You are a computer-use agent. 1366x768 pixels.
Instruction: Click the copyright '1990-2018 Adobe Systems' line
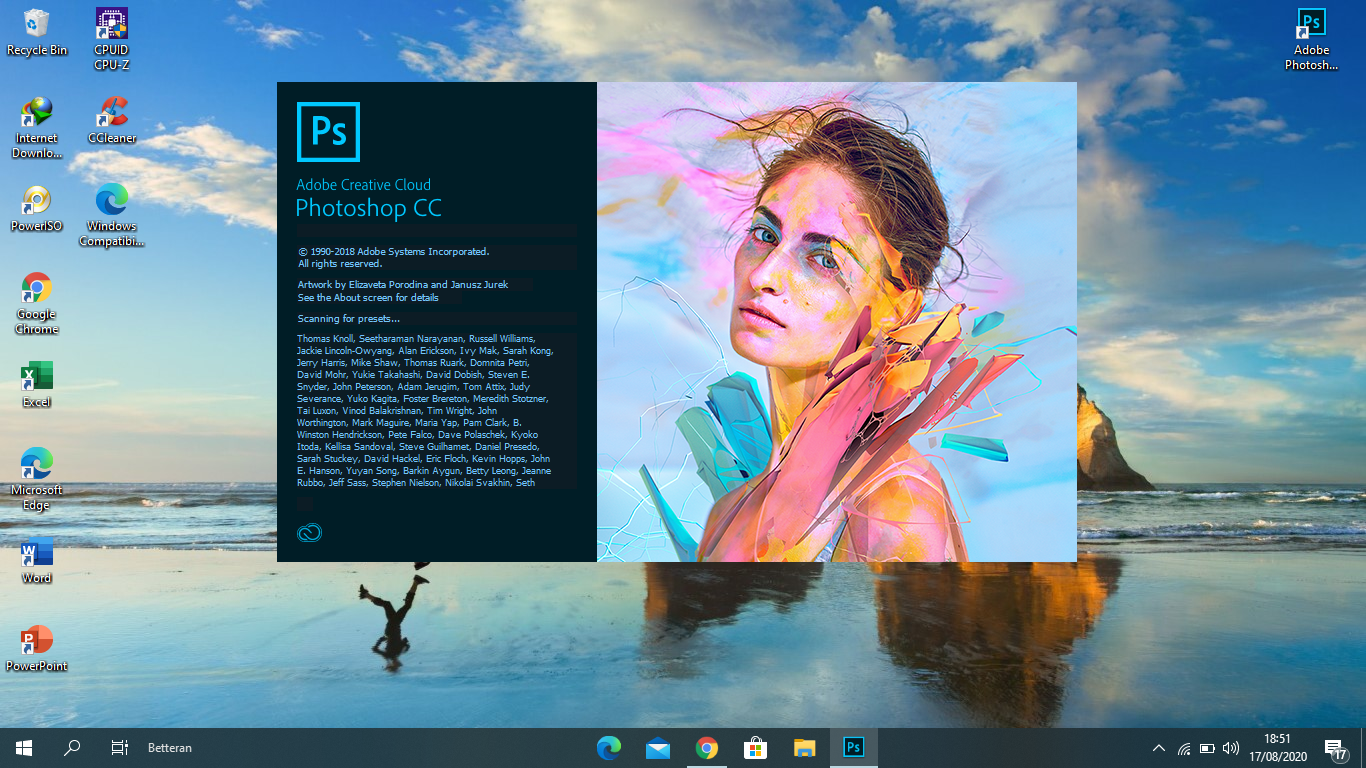click(x=393, y=252)
